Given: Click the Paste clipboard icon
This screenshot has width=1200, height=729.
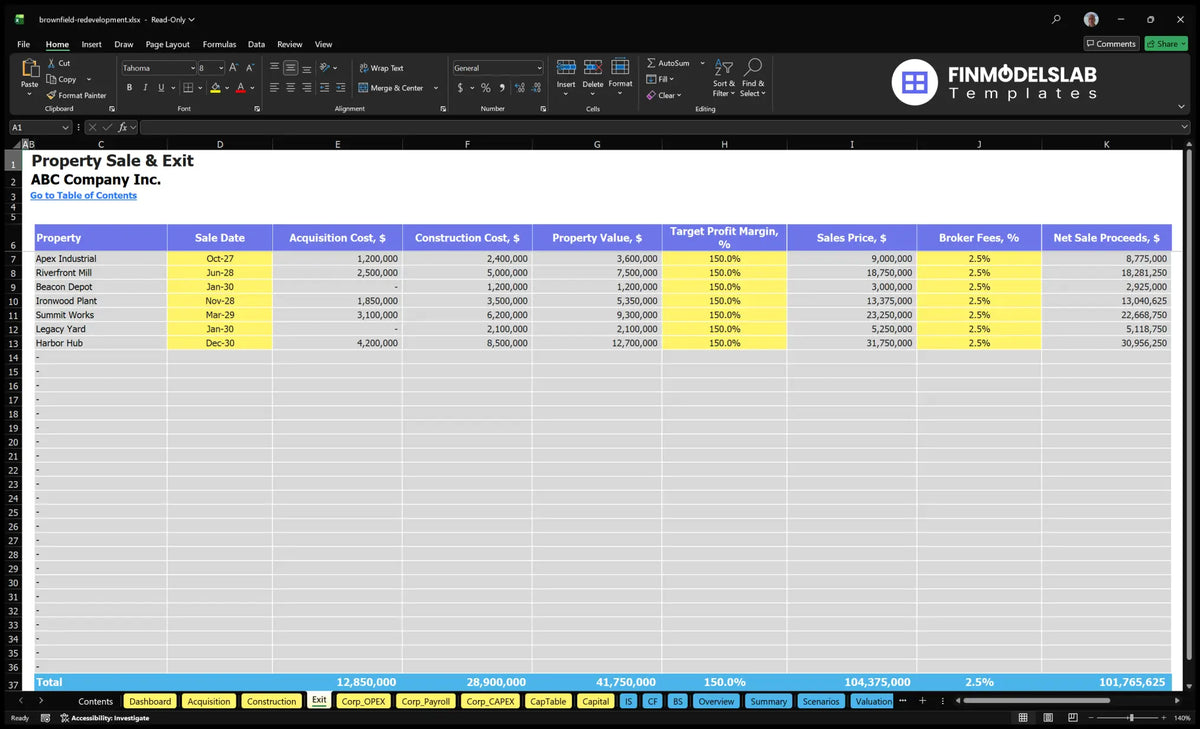Looking at the screenshot, I should click(x=30, y=68).
